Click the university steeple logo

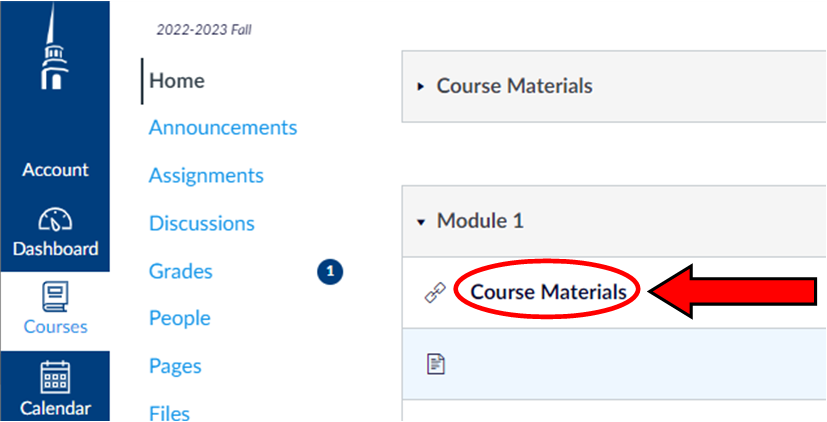click(x=55, y=46)
